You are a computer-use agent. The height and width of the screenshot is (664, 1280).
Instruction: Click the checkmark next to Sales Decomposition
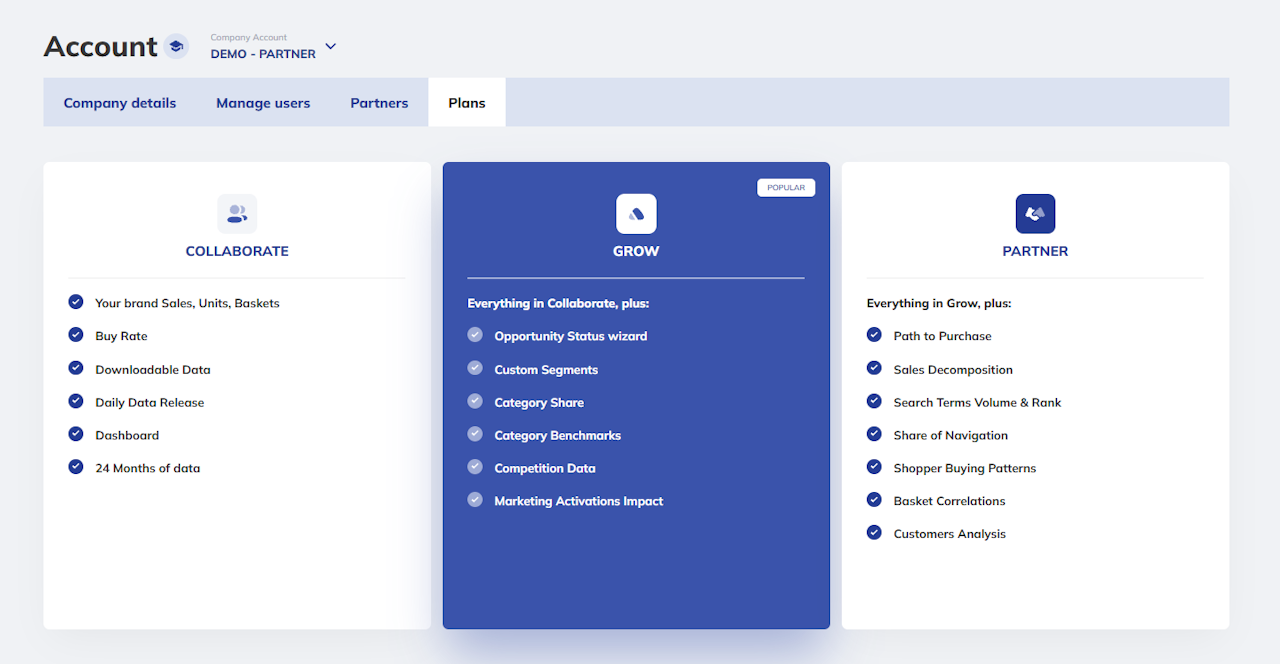coord(874,368)
